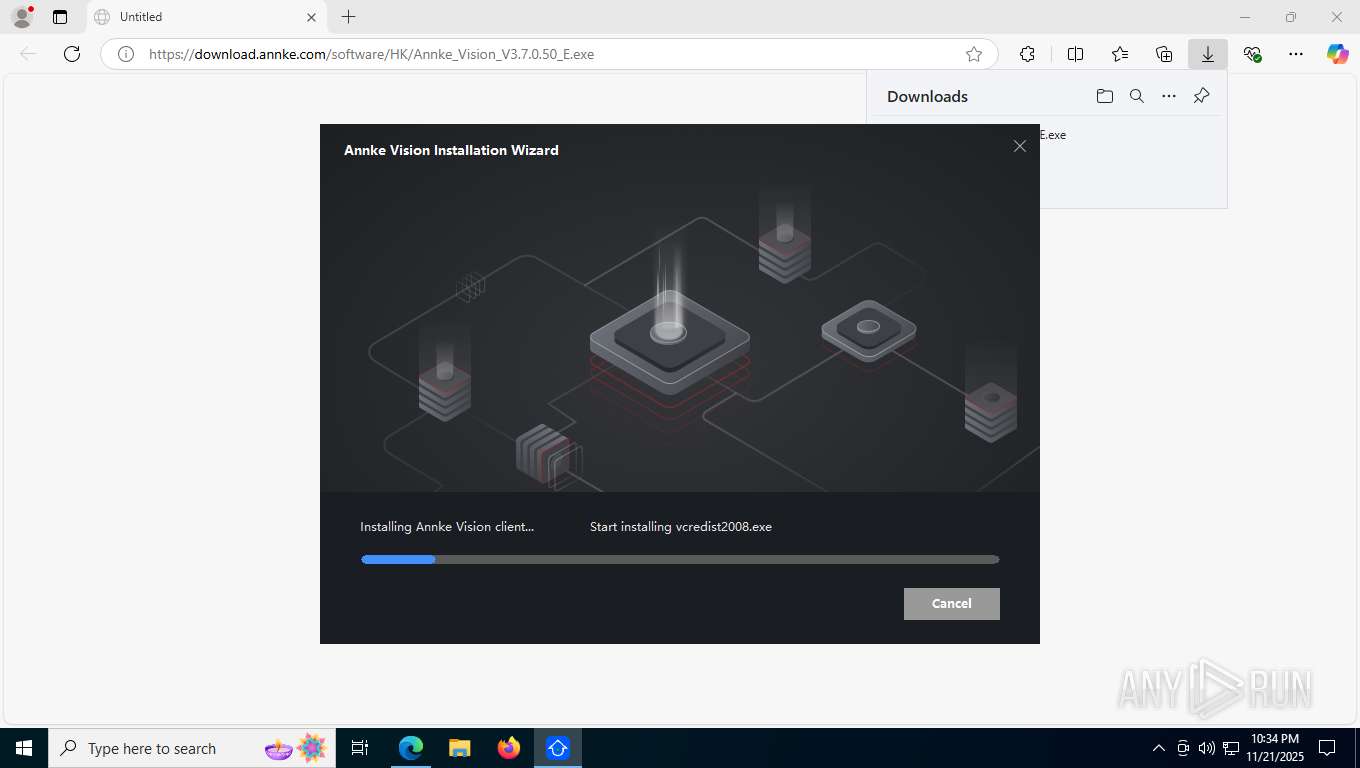Toggle split screen view

pos(1075,54)
